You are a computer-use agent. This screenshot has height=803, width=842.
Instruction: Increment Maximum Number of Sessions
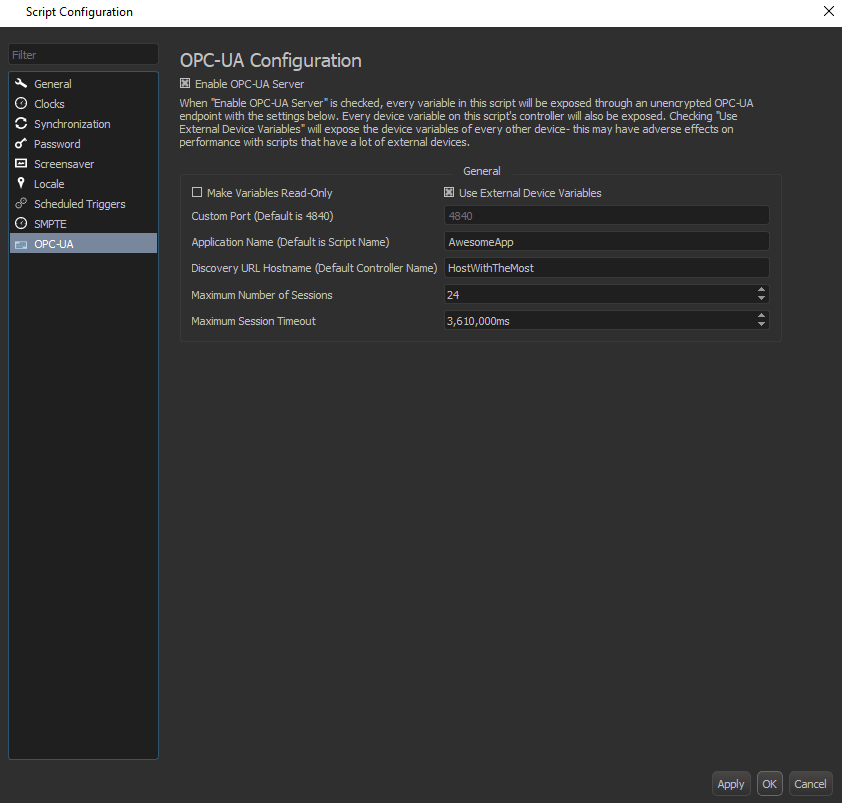click(761, 290)
